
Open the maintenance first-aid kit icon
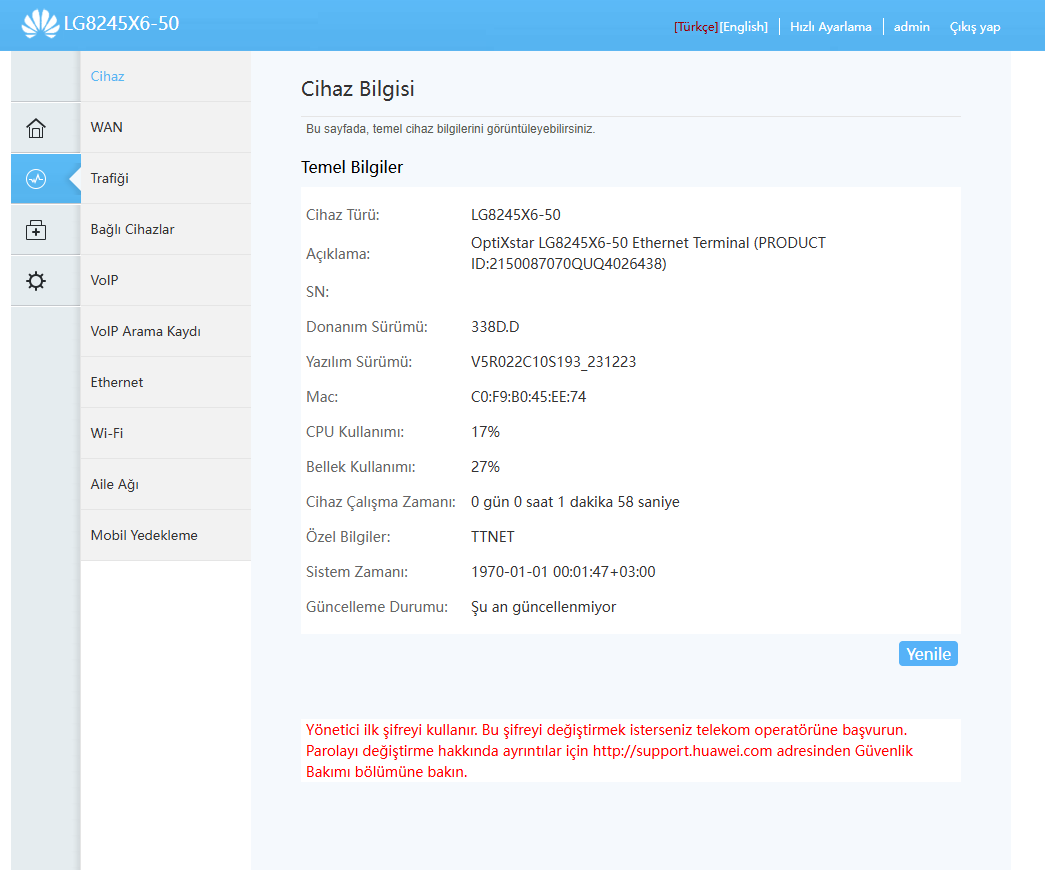(x=36, y=230)
